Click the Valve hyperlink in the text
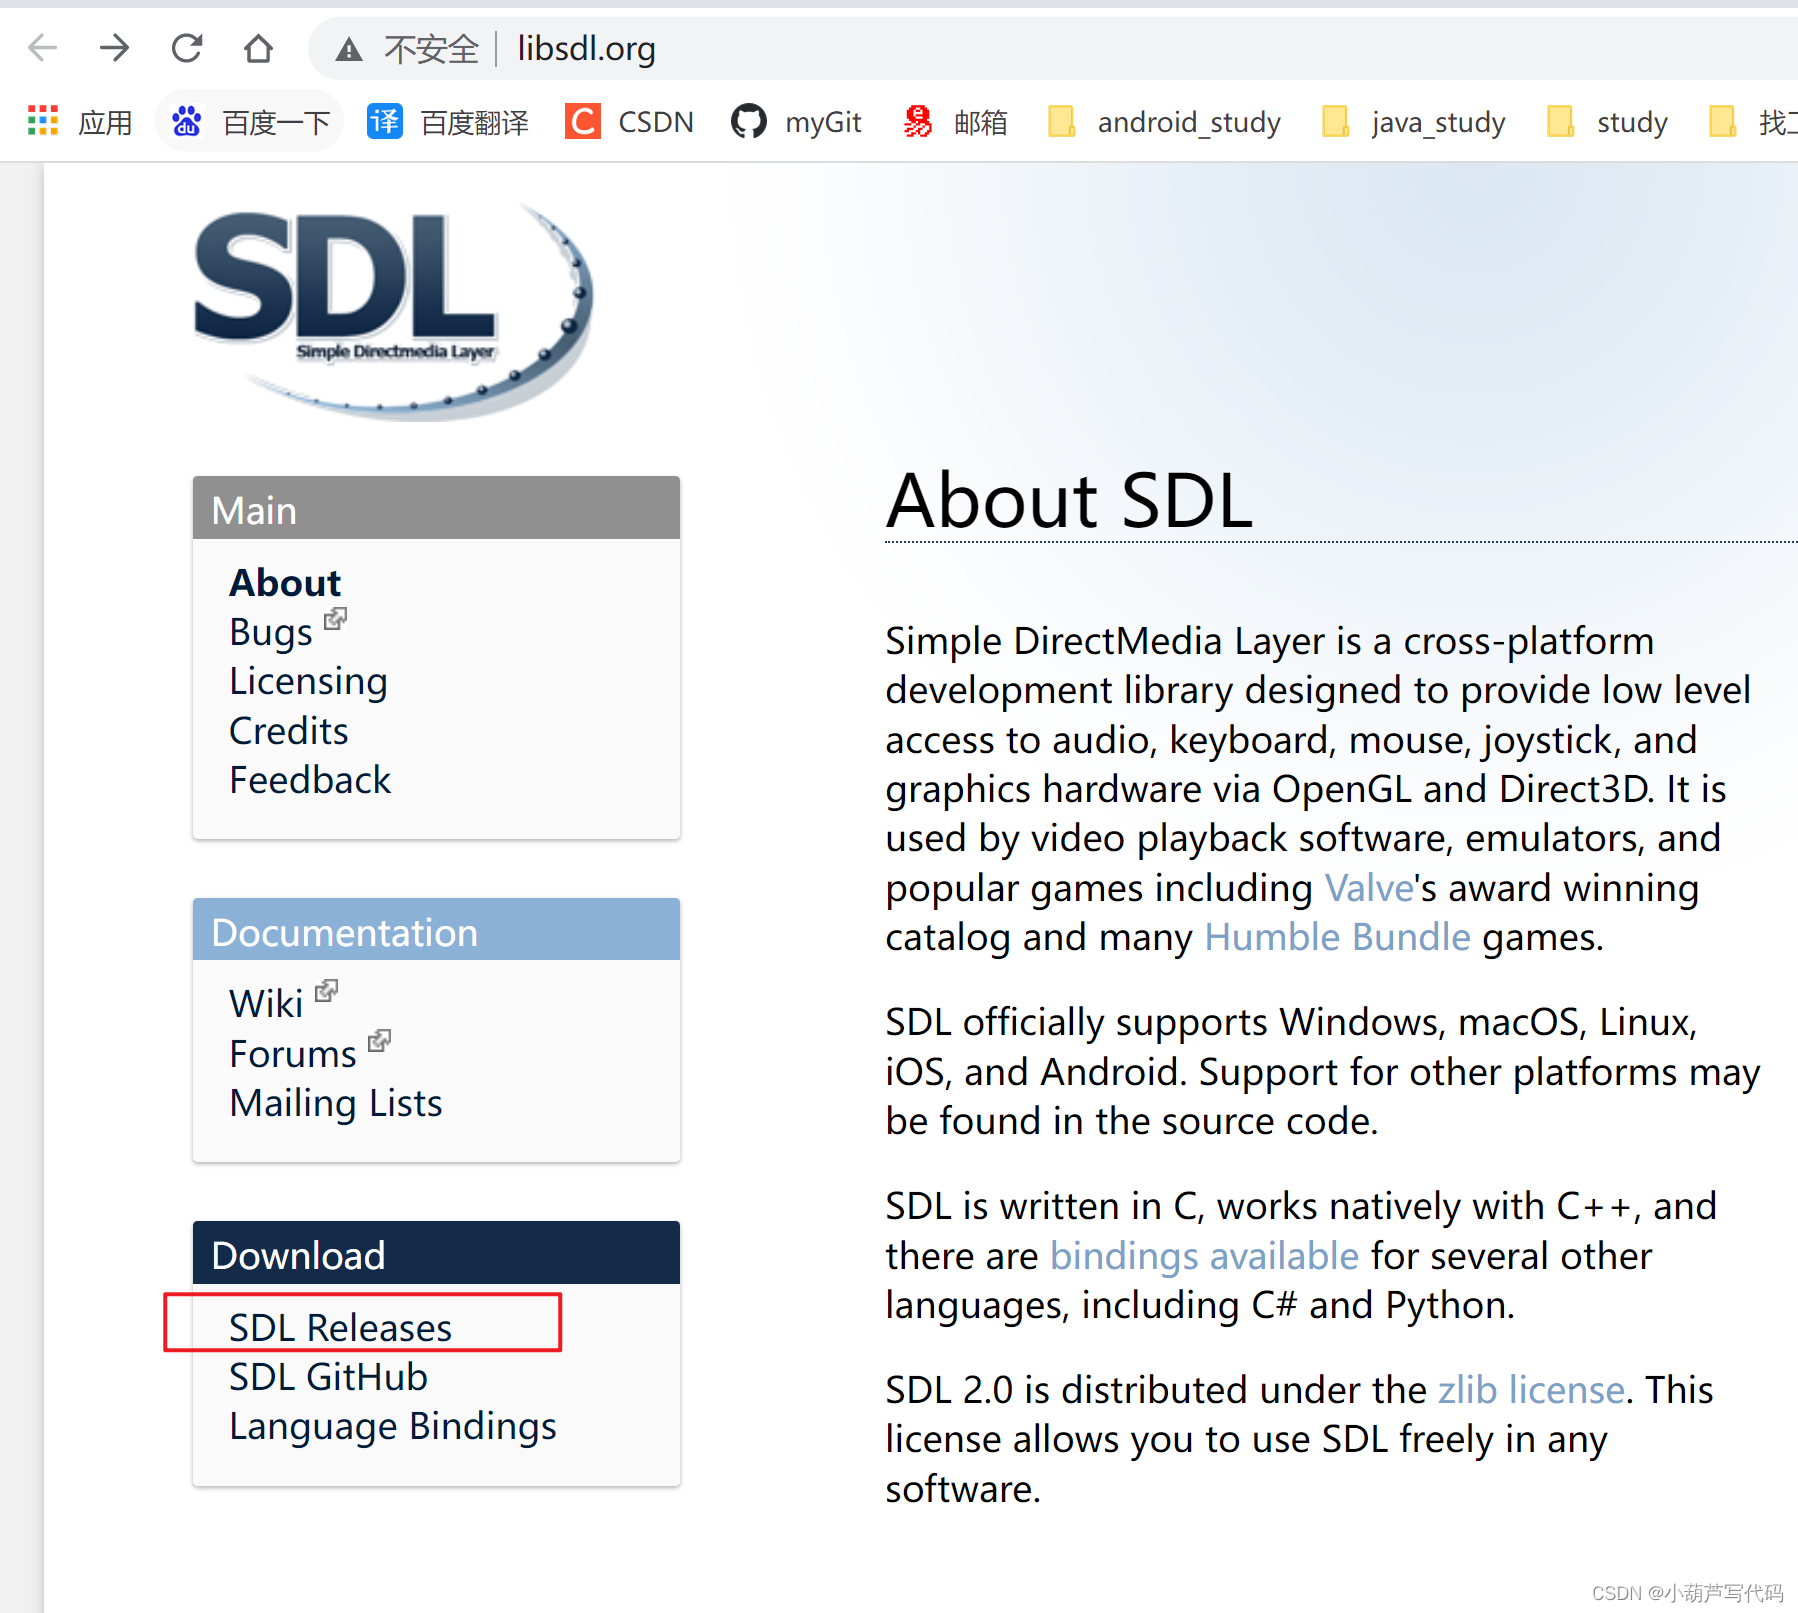Image resolution: width=1798 pixels, height=1613 pixels. point(1367,887)
